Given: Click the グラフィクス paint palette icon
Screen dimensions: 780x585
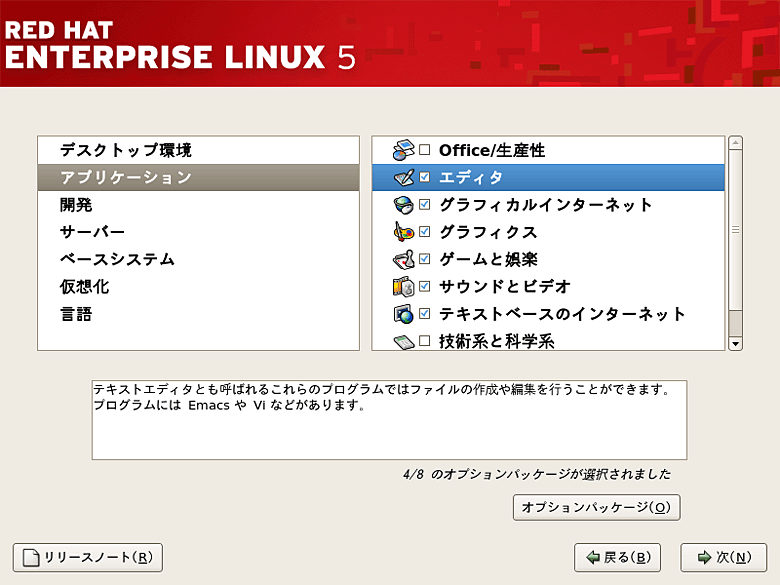Looking at the screenshot, I should pyautogui.click(x=402, y=232).
